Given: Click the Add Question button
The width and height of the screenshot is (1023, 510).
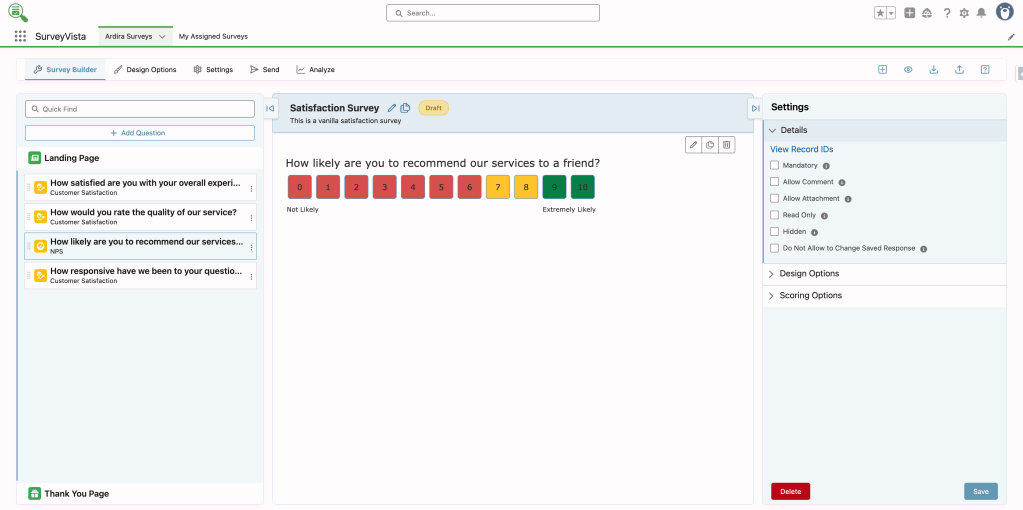Looking at the screenshot, I should click(140, 133).
